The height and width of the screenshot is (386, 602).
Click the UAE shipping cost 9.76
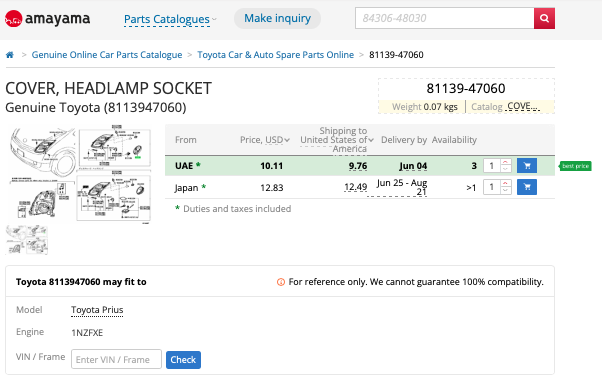(358, 166)
